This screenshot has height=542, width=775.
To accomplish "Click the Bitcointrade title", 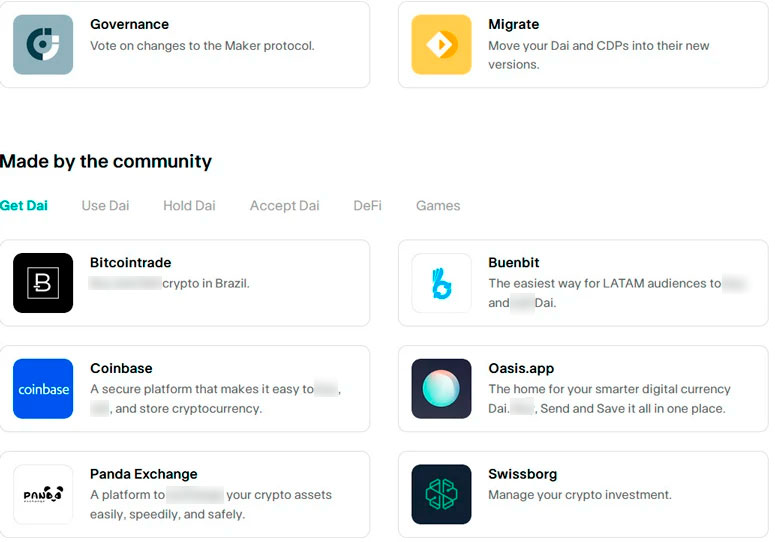I will point(130,263).
